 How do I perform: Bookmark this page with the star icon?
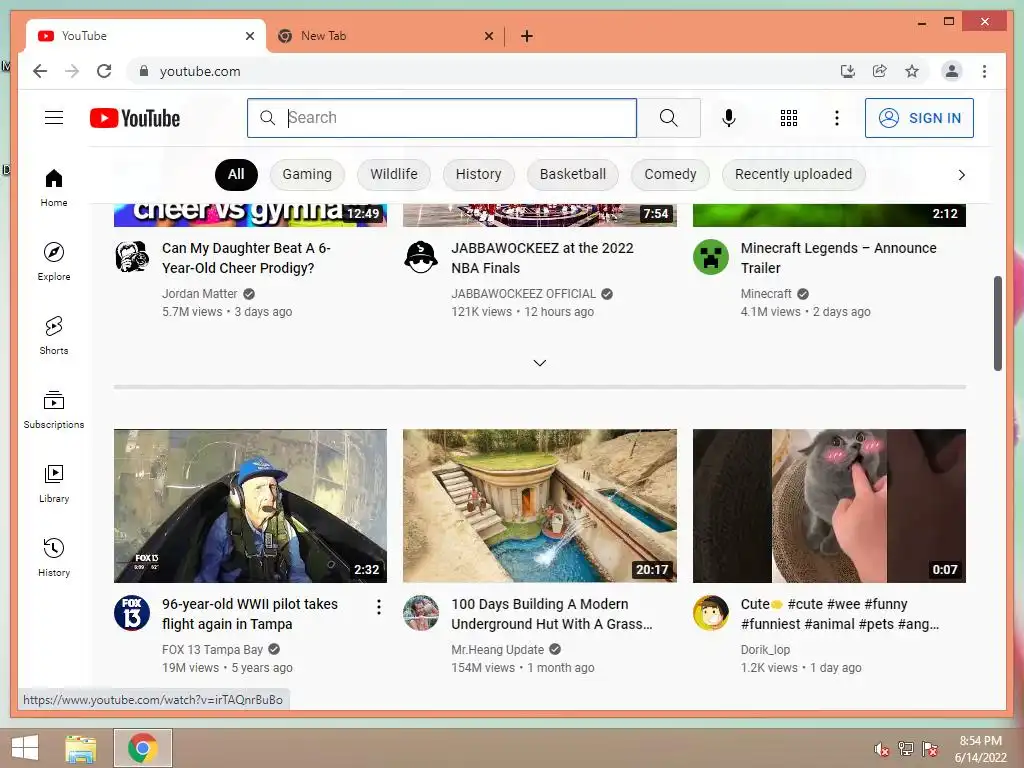point(912,71)
